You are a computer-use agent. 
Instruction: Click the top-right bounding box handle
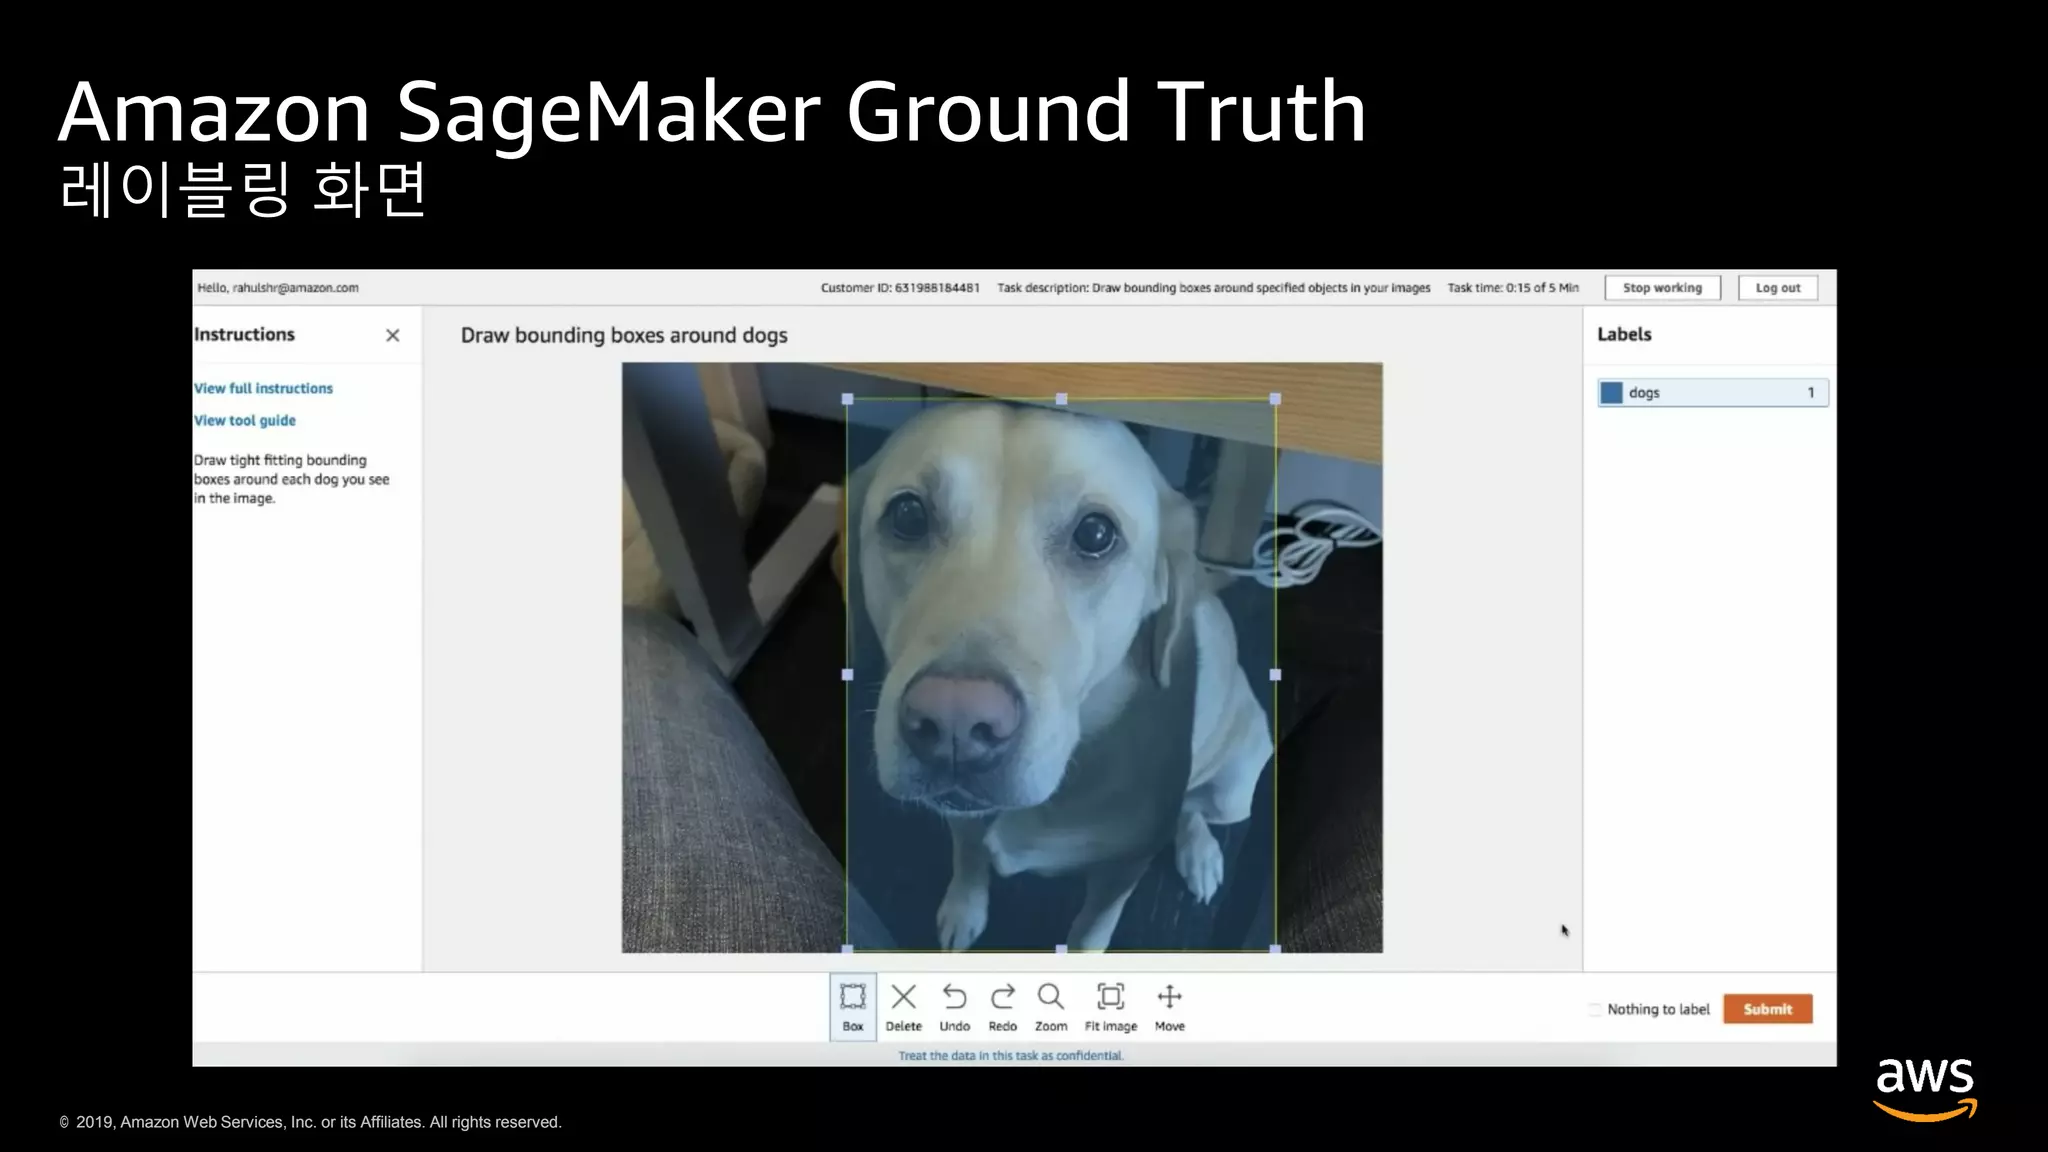point(1275,399)
